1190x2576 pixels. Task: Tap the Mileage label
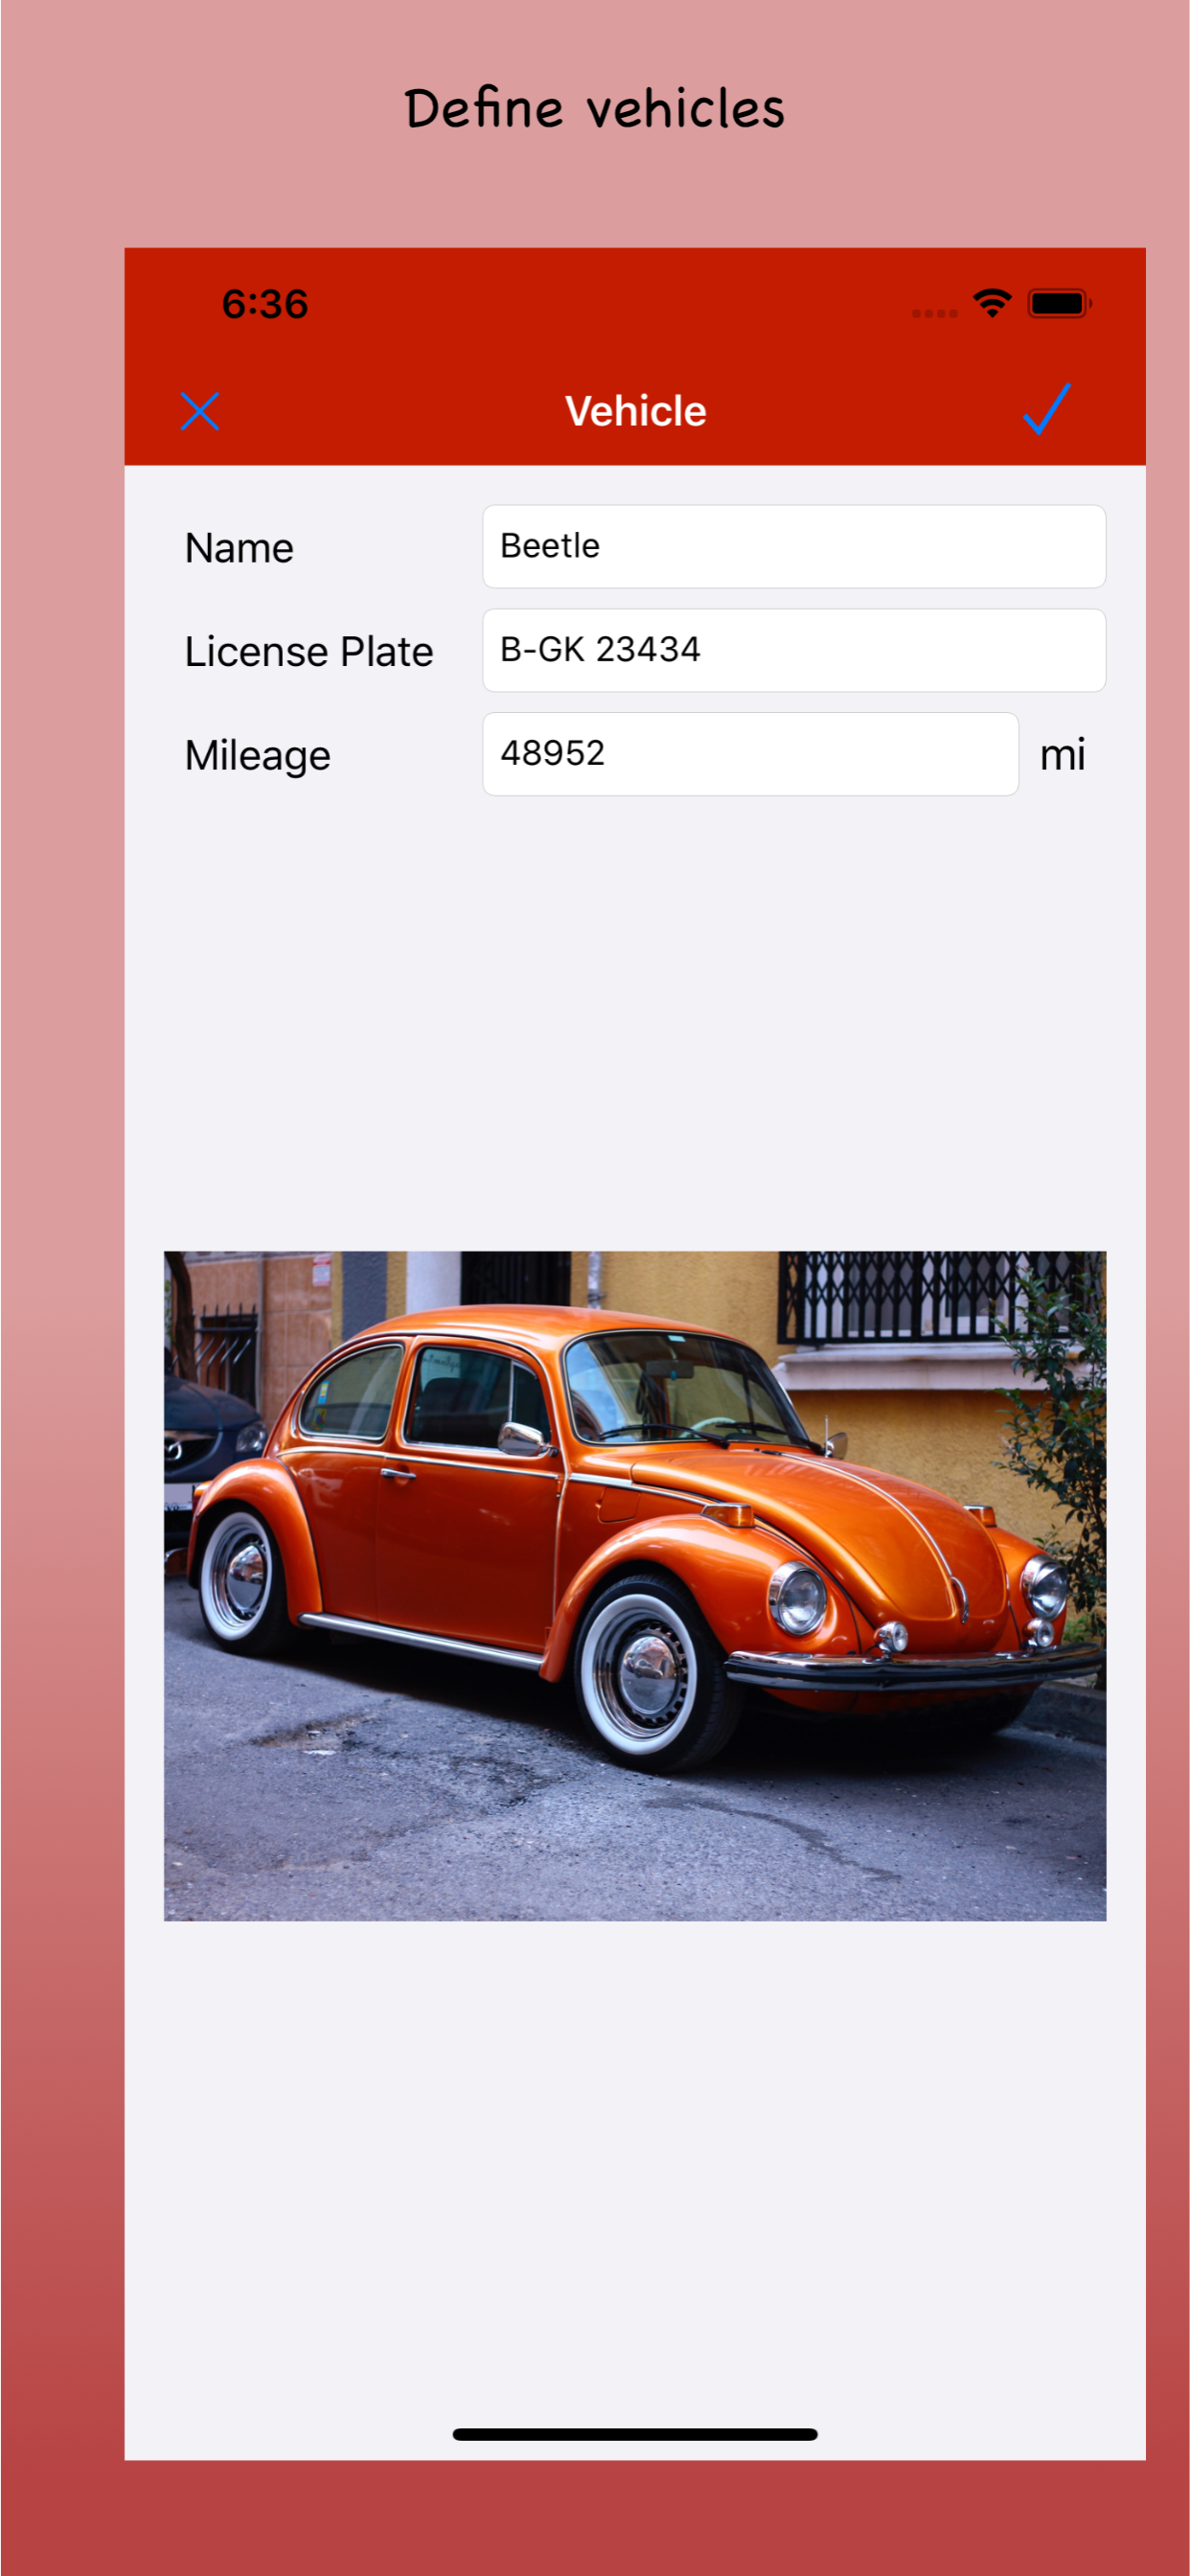[x=258, y=756]
